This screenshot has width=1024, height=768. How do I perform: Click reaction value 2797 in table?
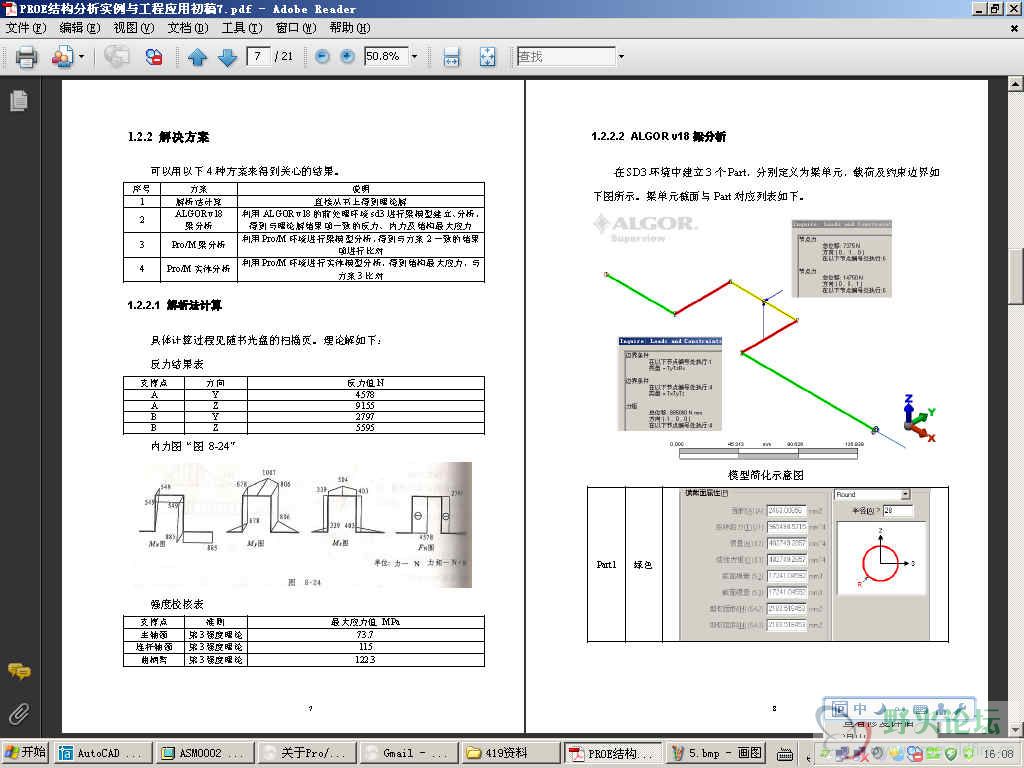[365, 417]
